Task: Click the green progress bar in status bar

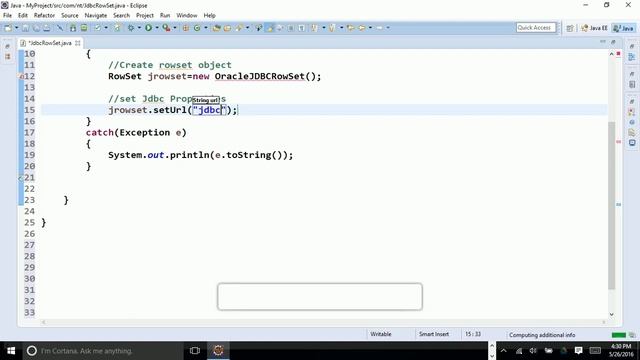Action: 619,335
